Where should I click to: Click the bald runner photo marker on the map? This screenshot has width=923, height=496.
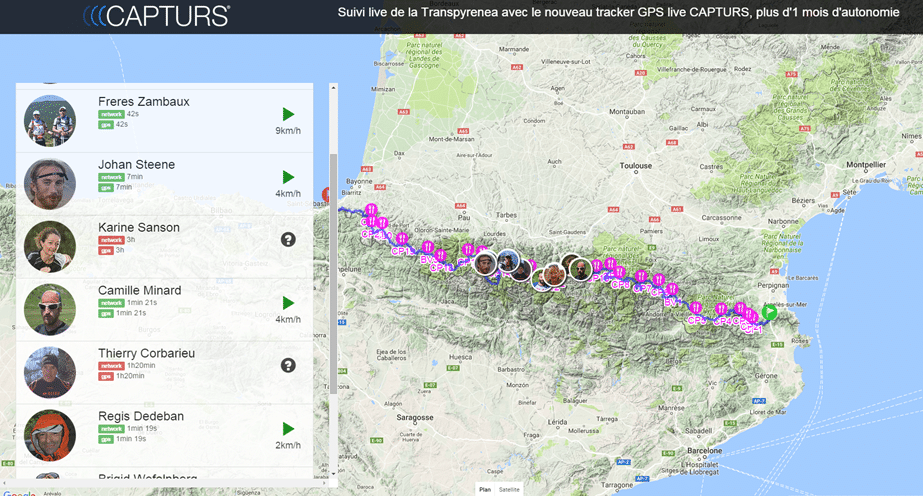tap(581, 269)
